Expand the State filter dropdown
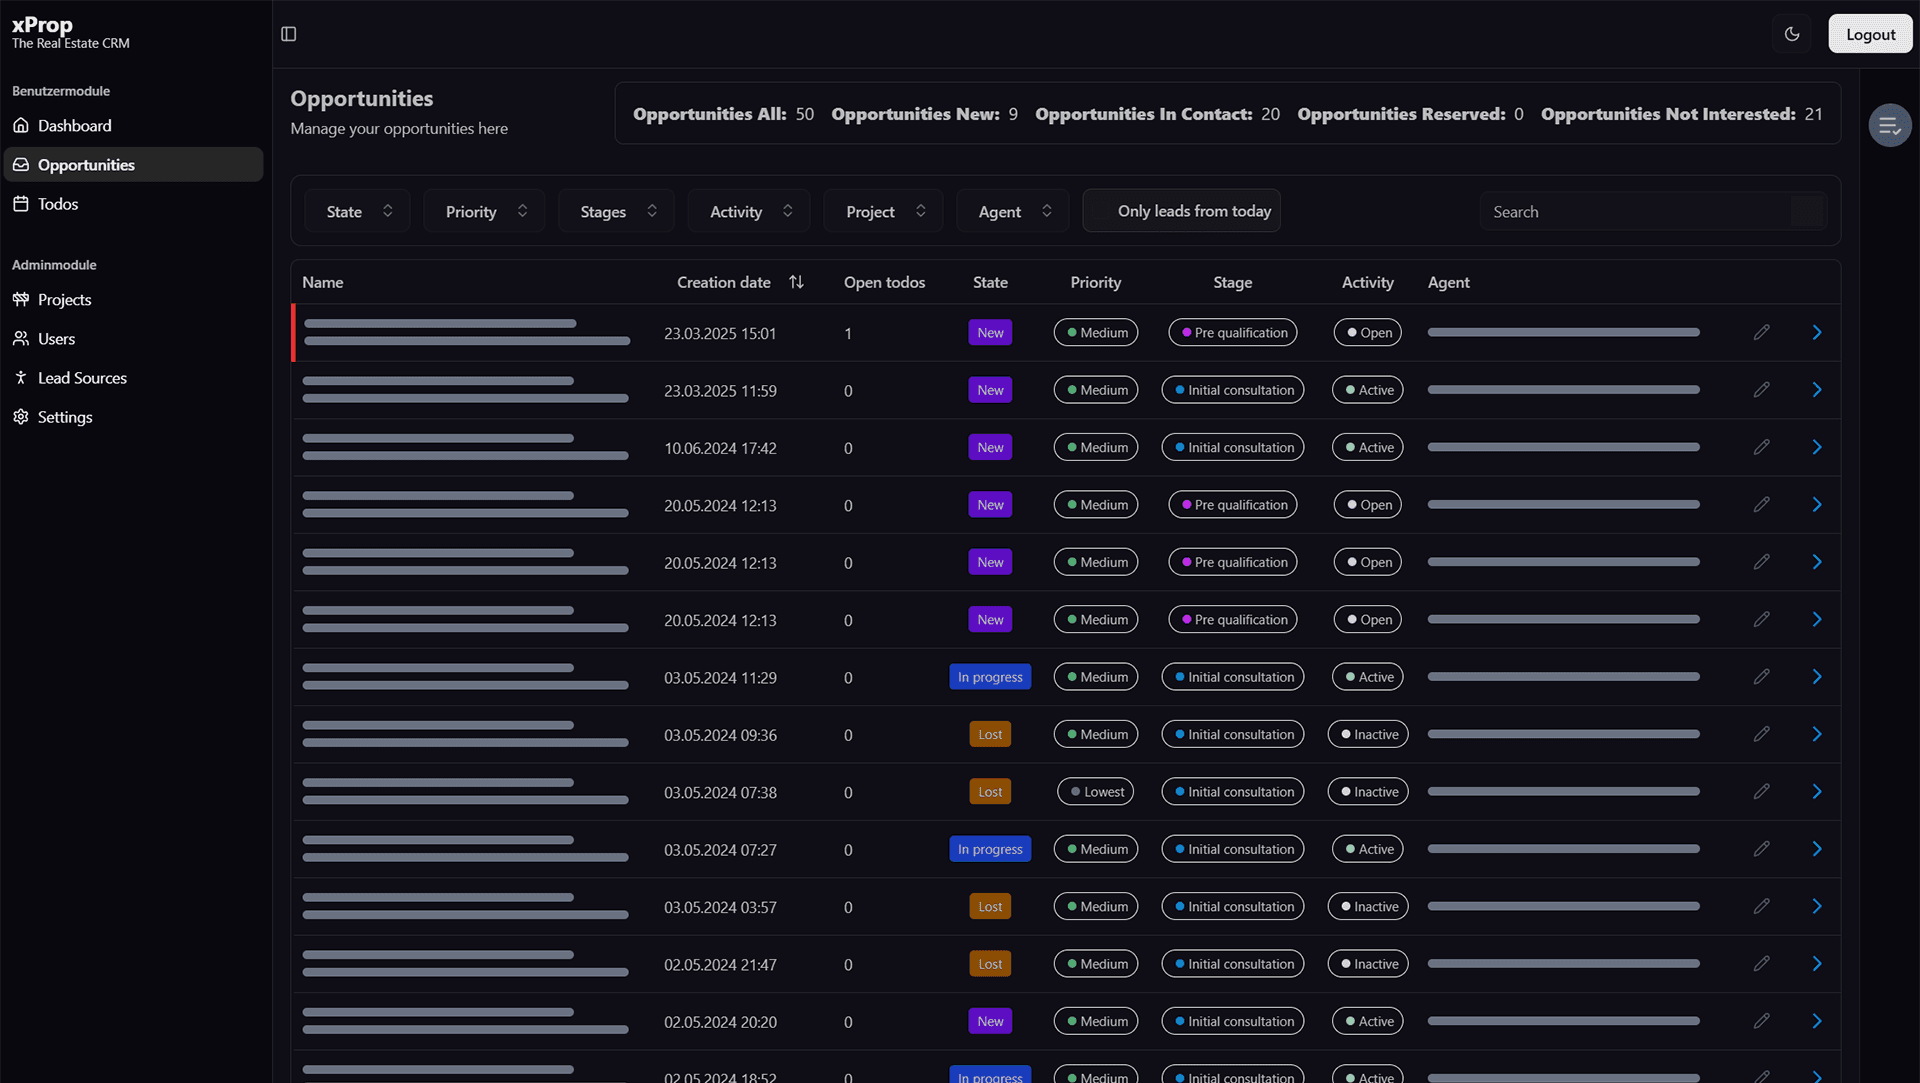Image resolution: width=1920 pixels, height=1083 pixels. click(357, 212)
